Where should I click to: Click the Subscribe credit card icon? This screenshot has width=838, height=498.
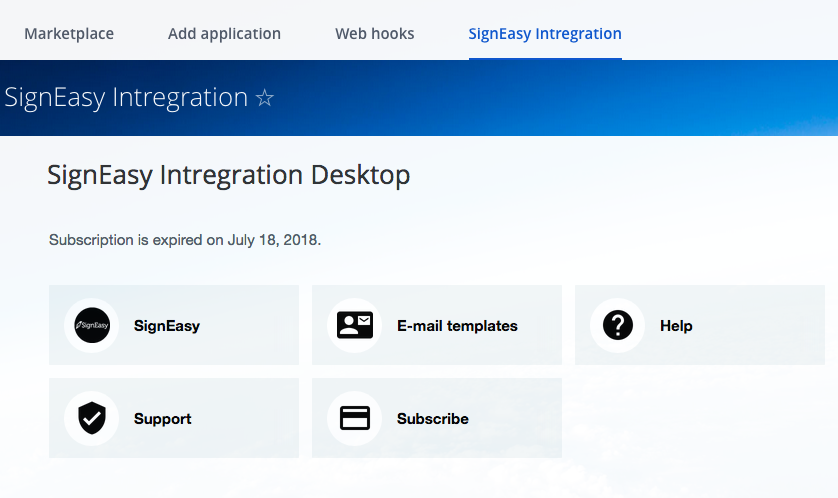coord(355,418)
